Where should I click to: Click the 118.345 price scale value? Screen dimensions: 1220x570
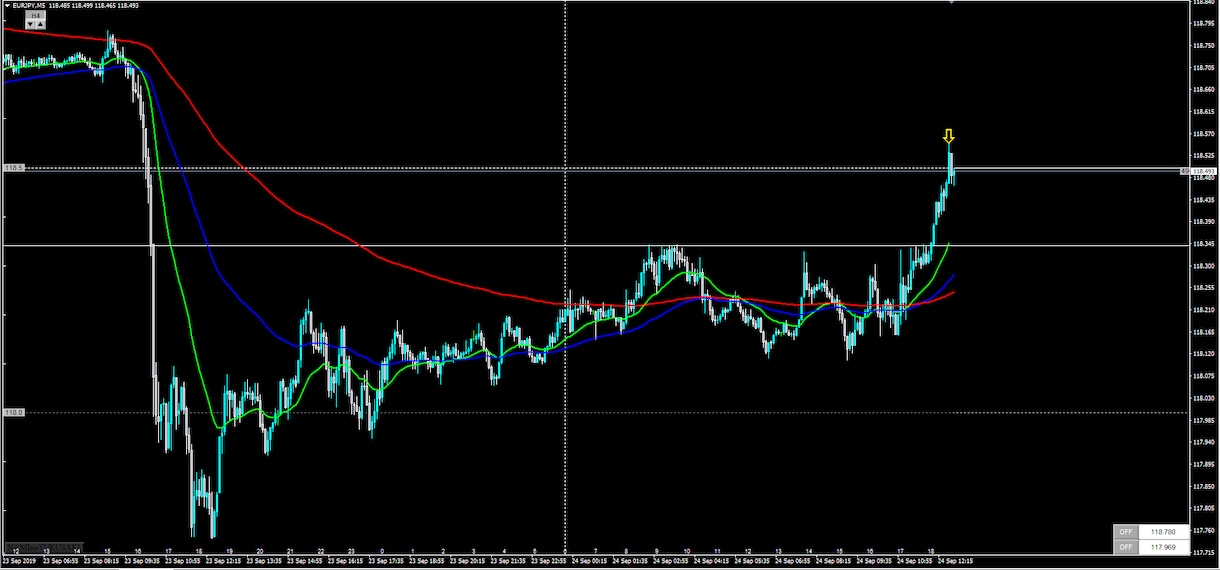click(1204, 243)
